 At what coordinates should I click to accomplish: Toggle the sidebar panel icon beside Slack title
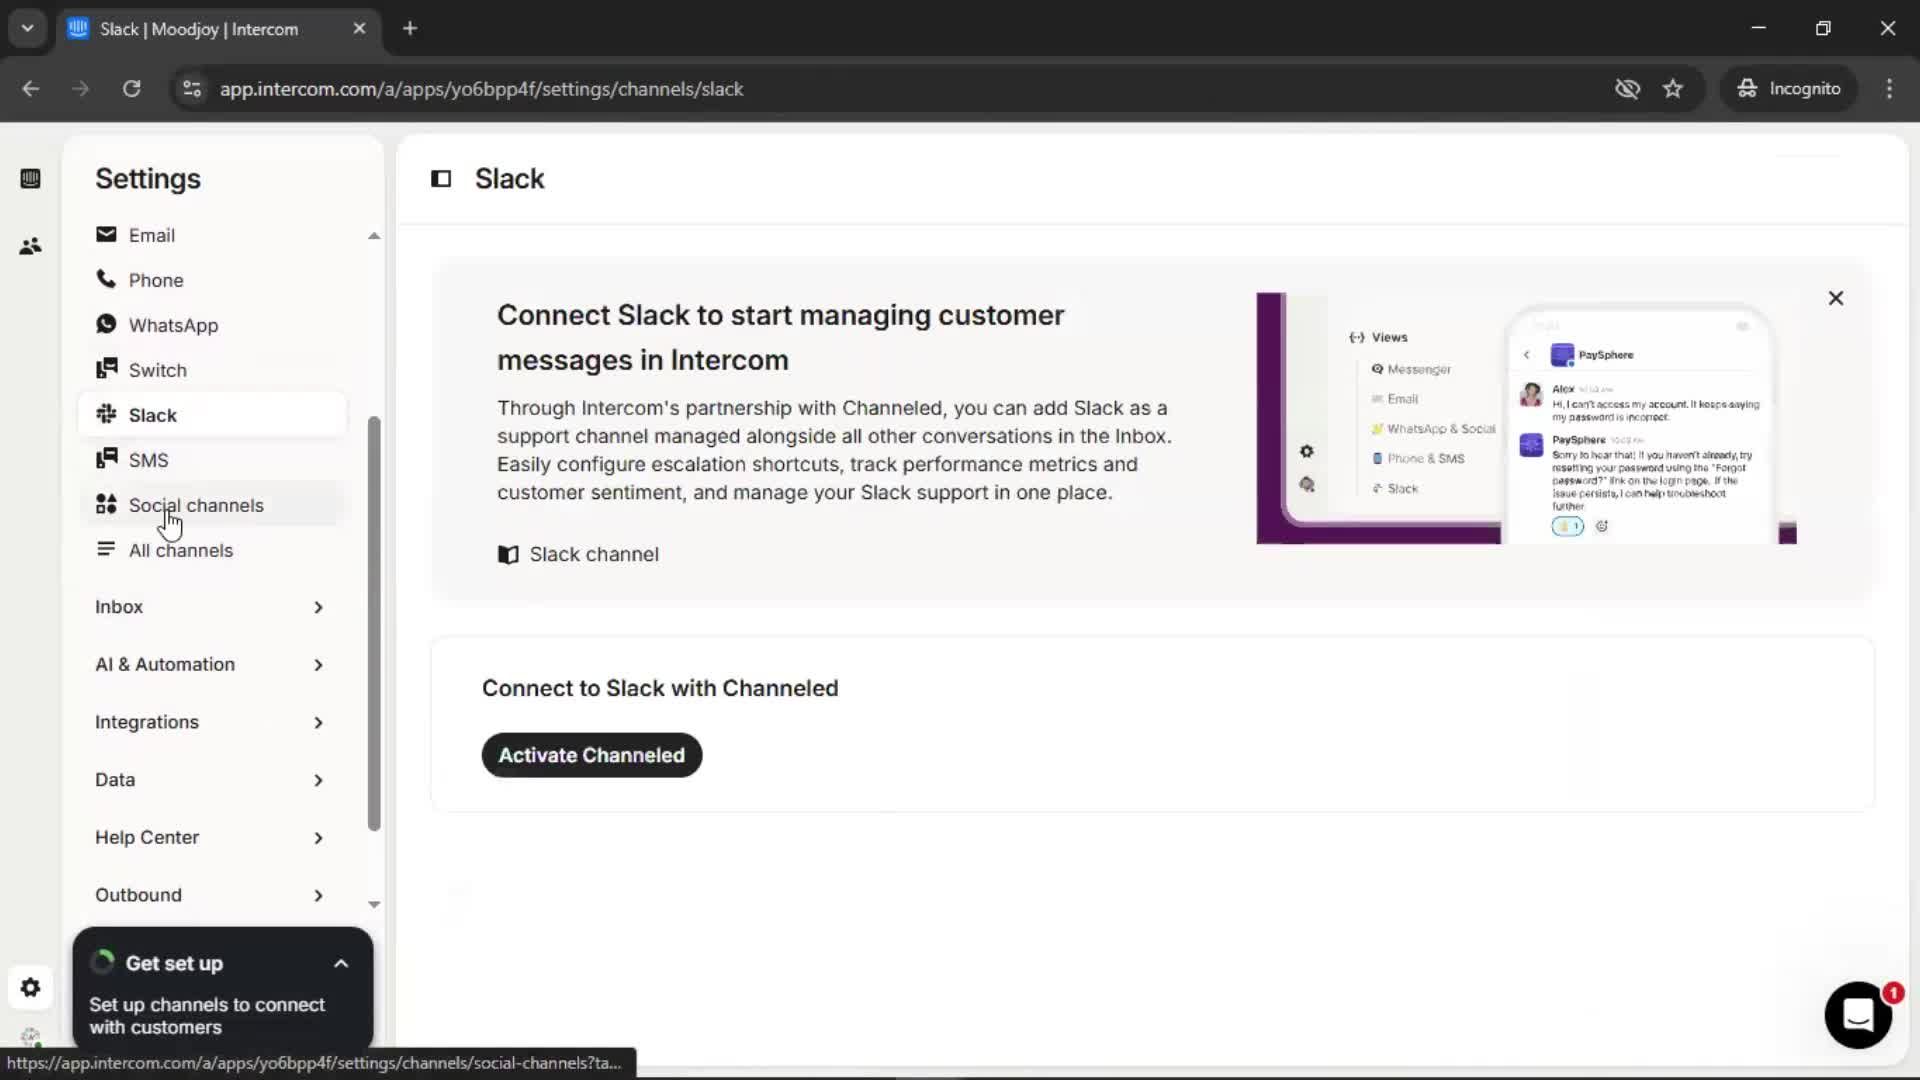[441, 179]
